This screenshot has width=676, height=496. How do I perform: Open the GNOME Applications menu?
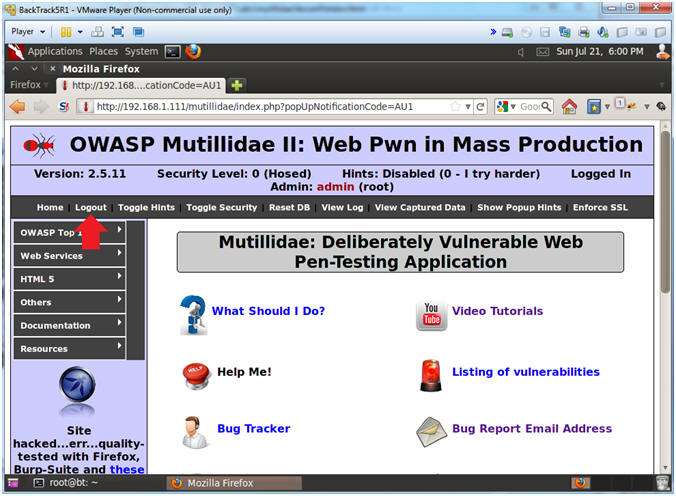tap(55, 51)
